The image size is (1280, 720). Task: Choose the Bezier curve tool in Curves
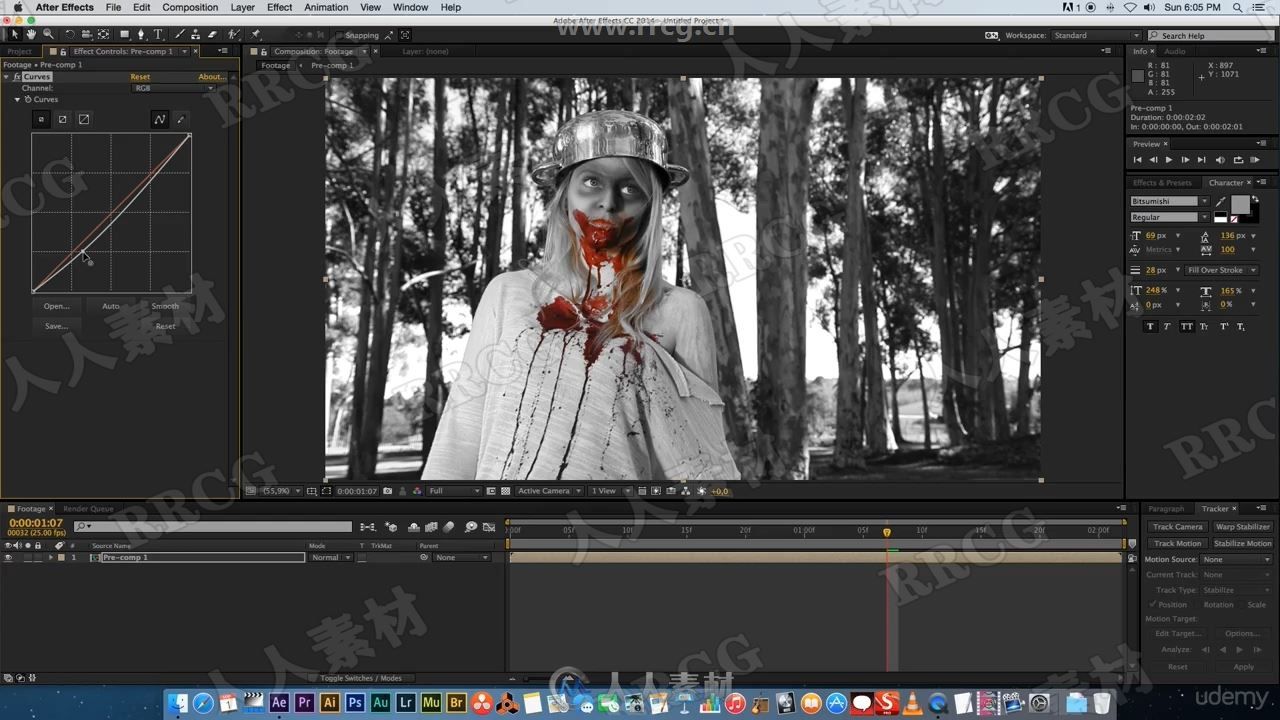tap(159, 119)
